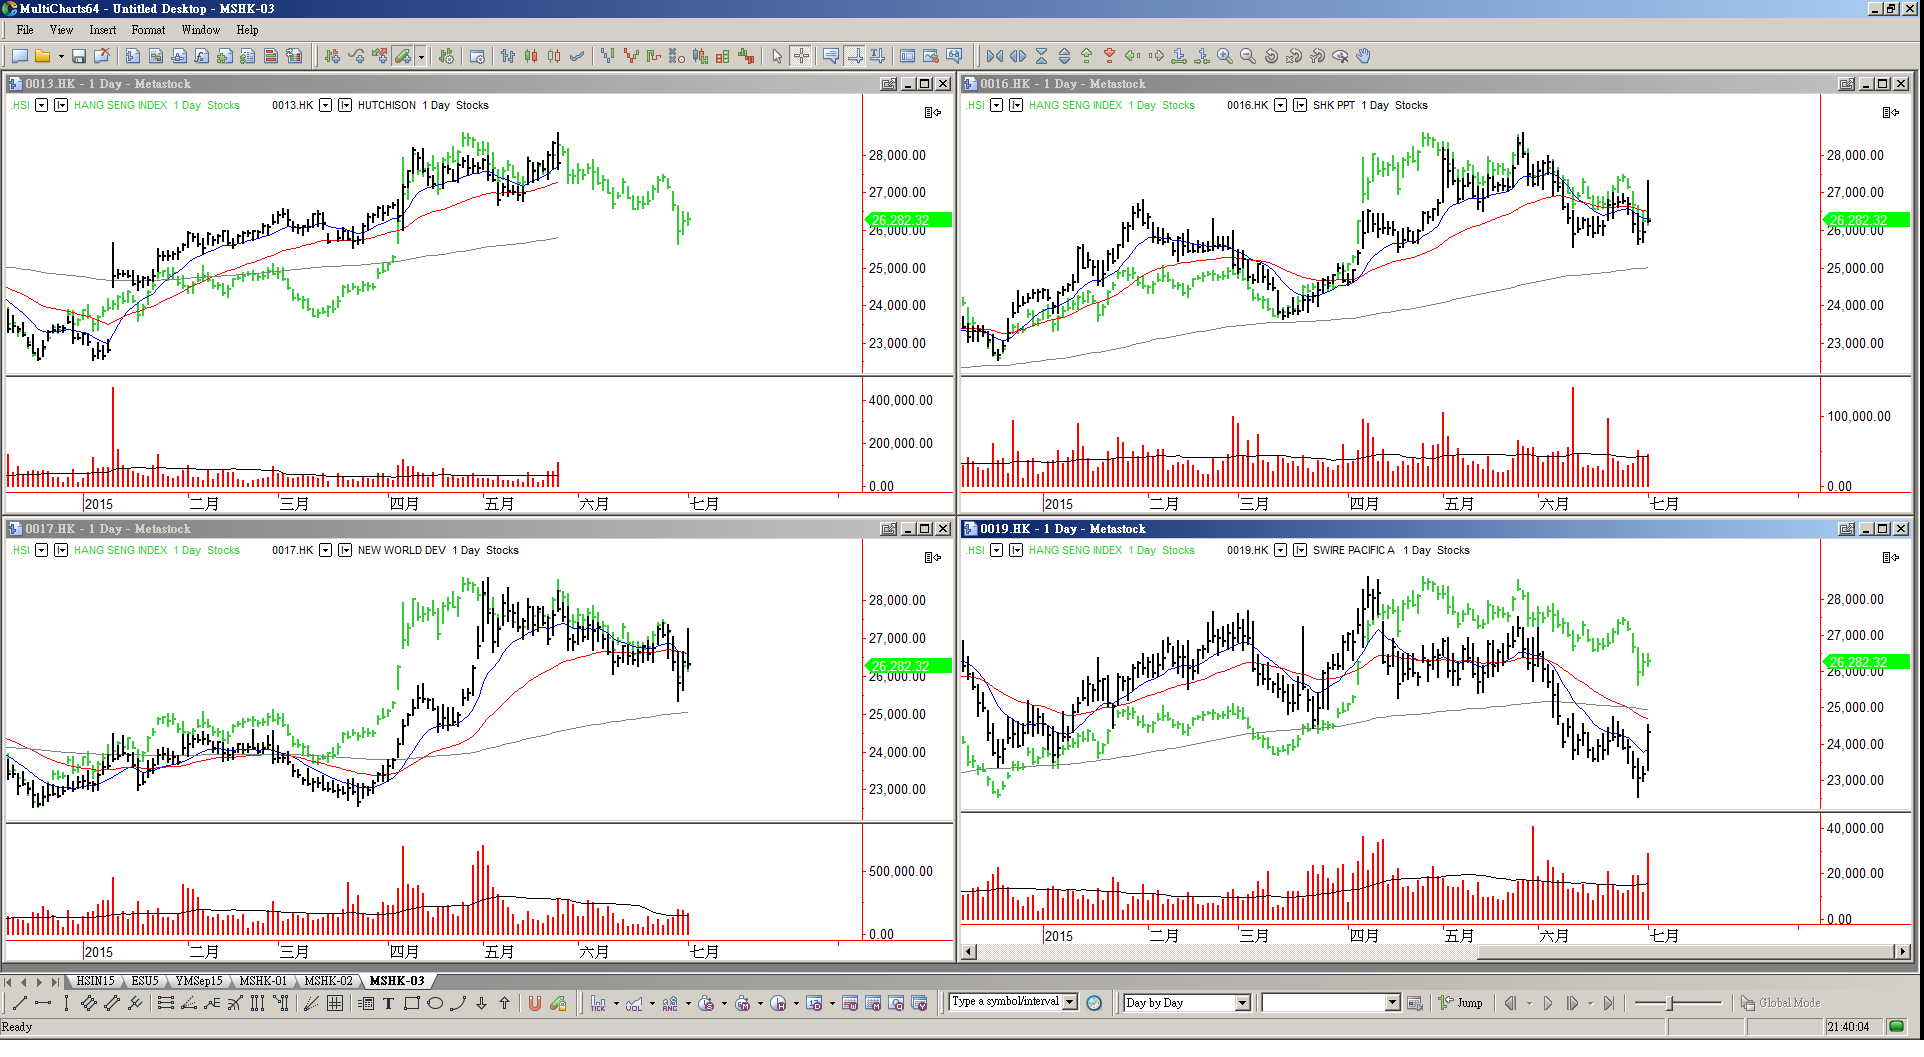Switch to the MSHK-01 workspace tab

(263, 981)
